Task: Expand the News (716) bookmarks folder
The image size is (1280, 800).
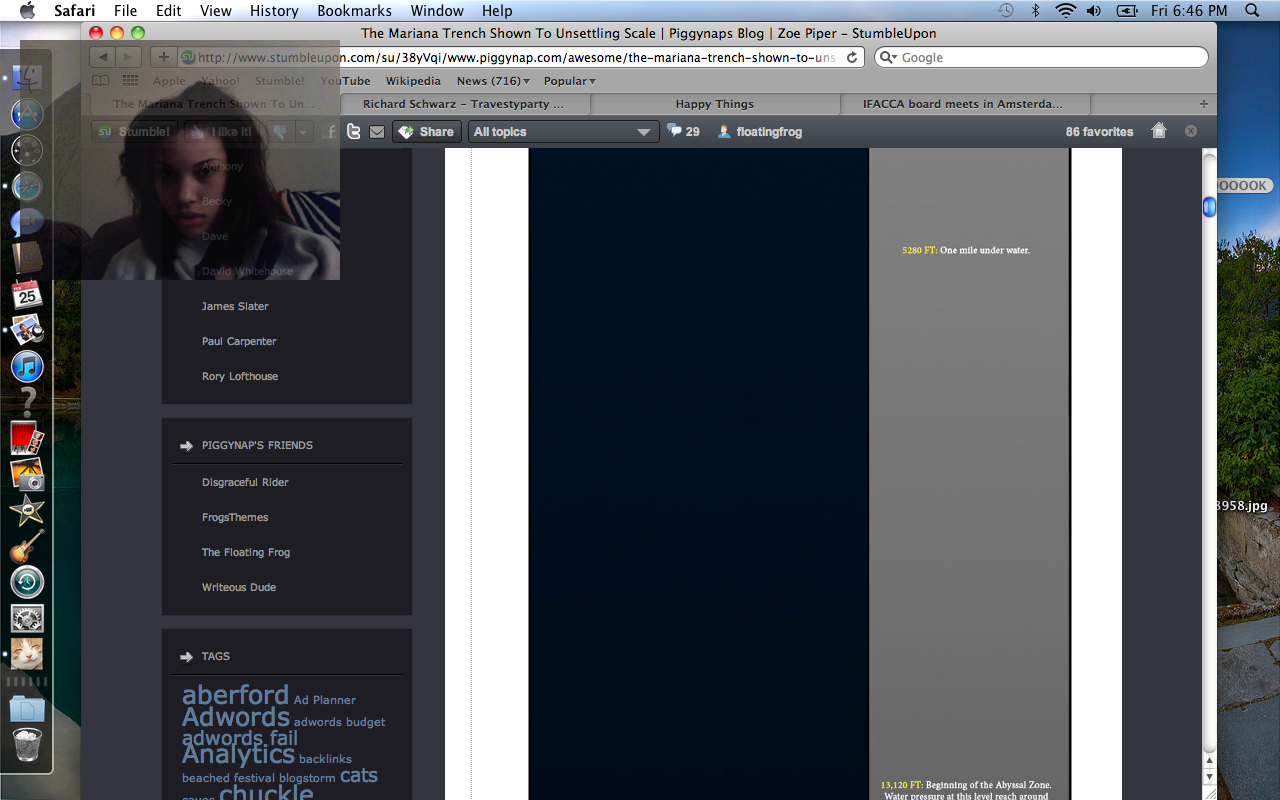Action: coord(493,81)
